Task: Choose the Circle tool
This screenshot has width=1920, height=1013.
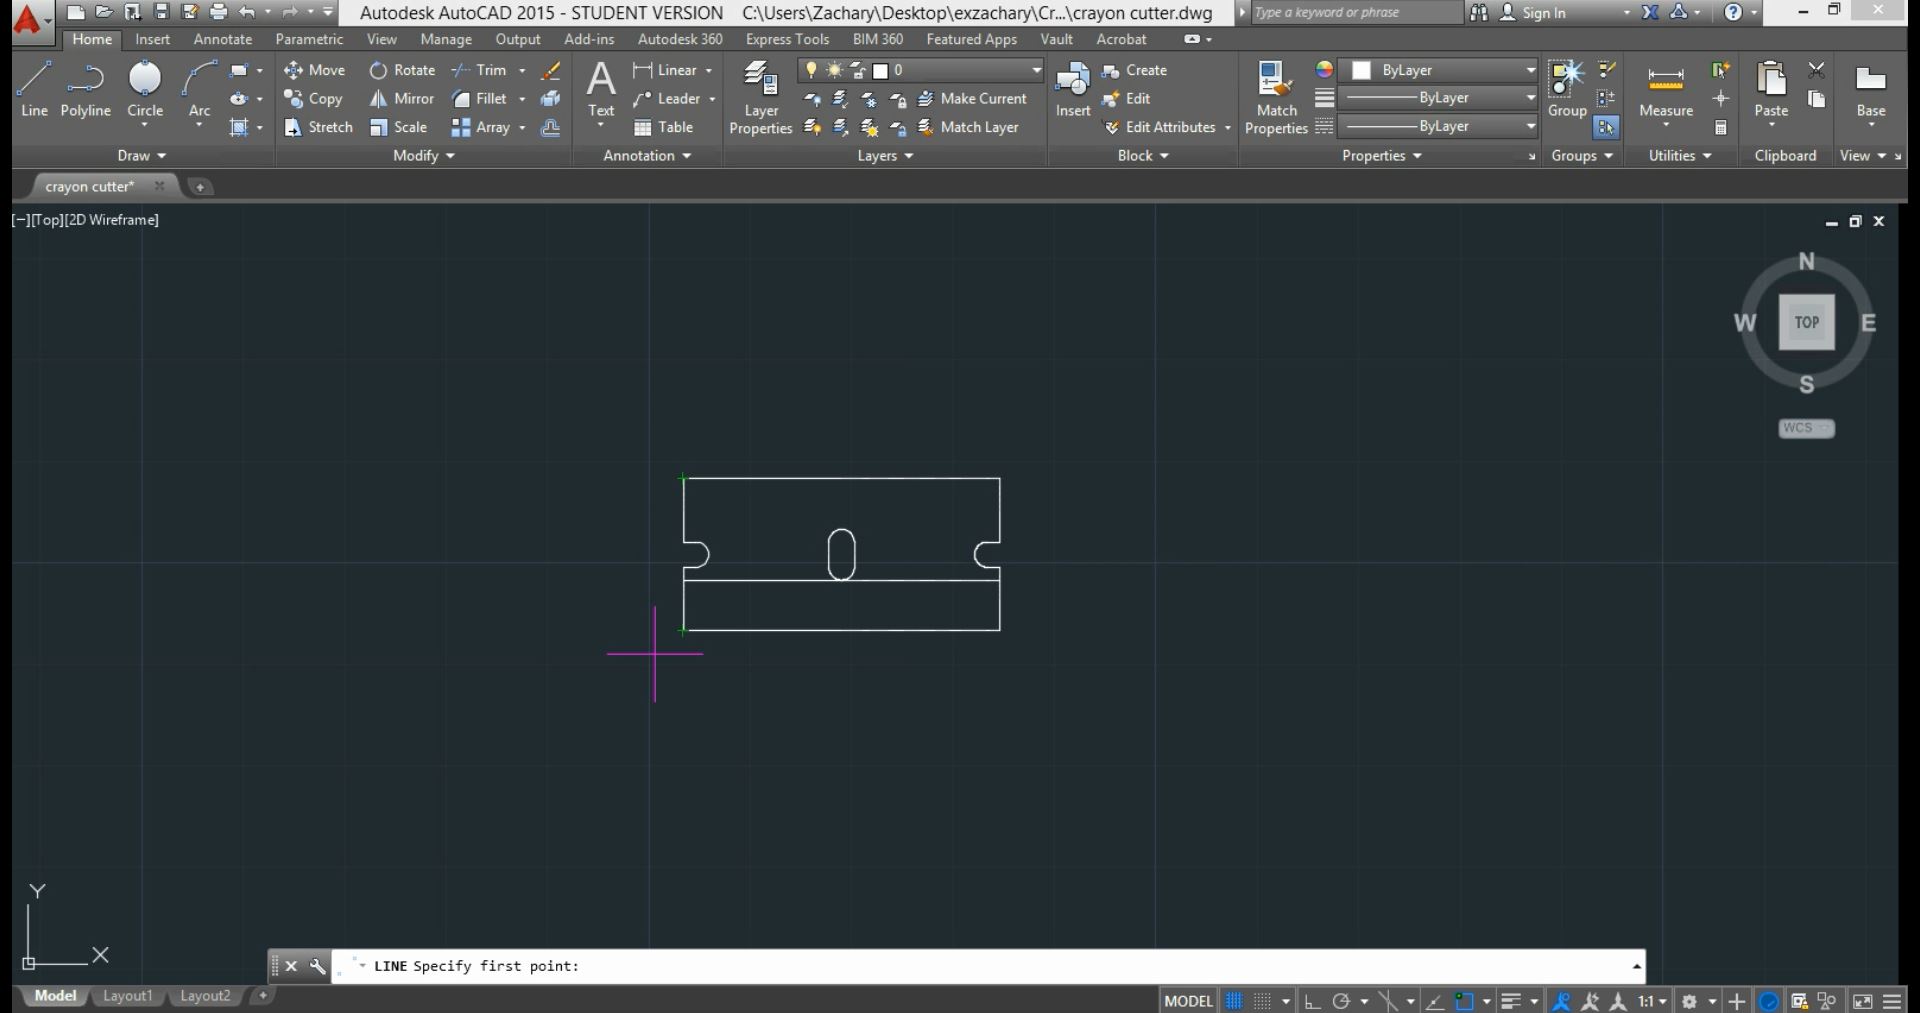Action: pos(145,90)
